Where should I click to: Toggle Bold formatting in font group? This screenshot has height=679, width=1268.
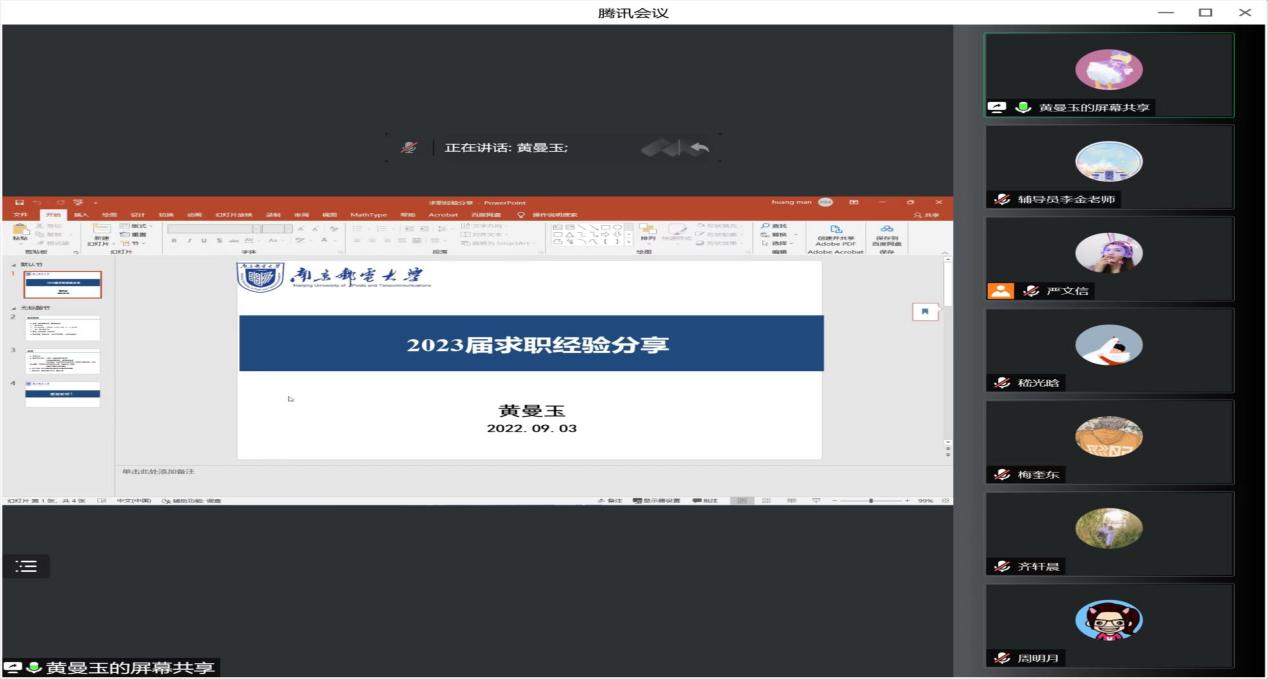174,241
